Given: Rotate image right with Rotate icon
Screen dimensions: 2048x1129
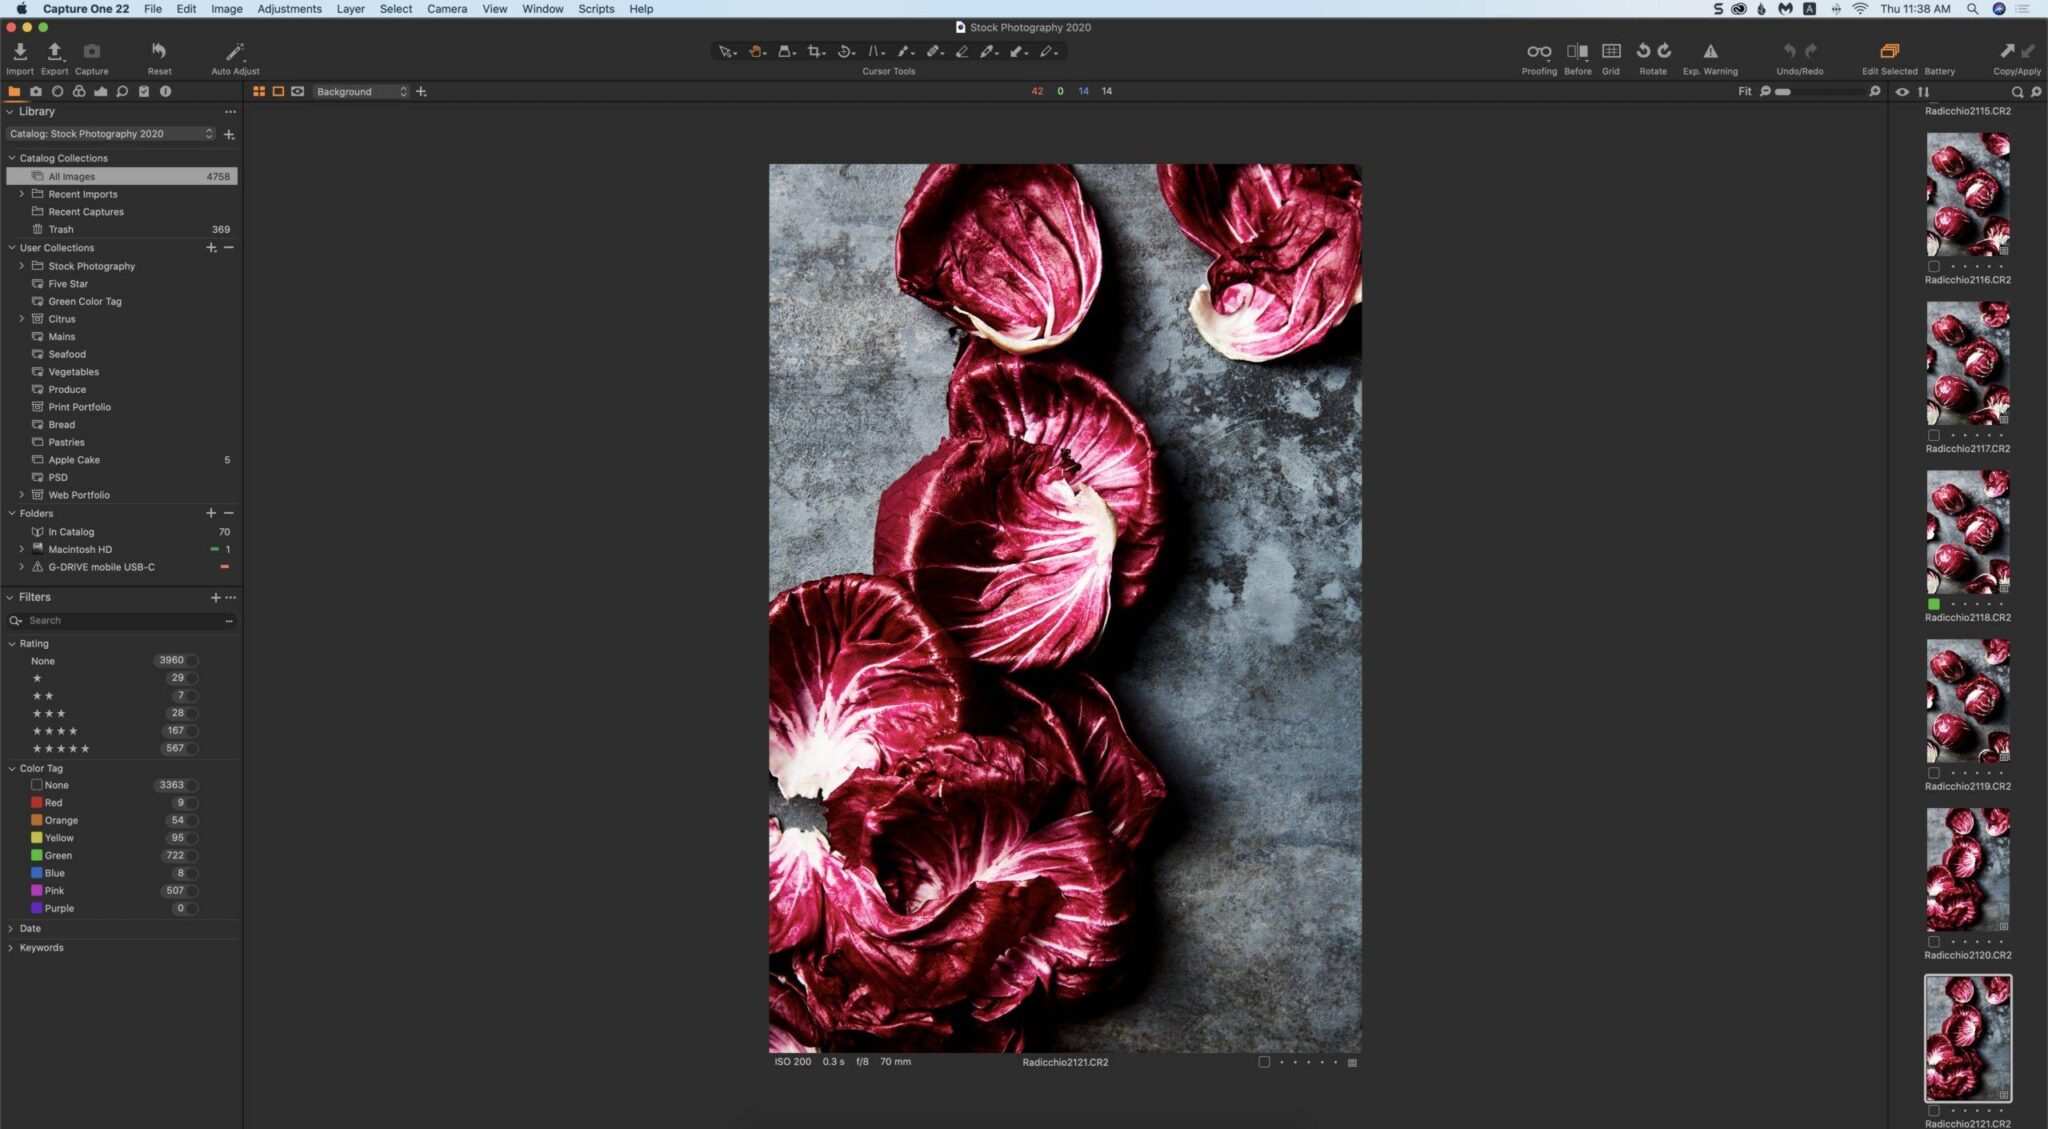Looking at the screenshot, I should coord(1664,50).
